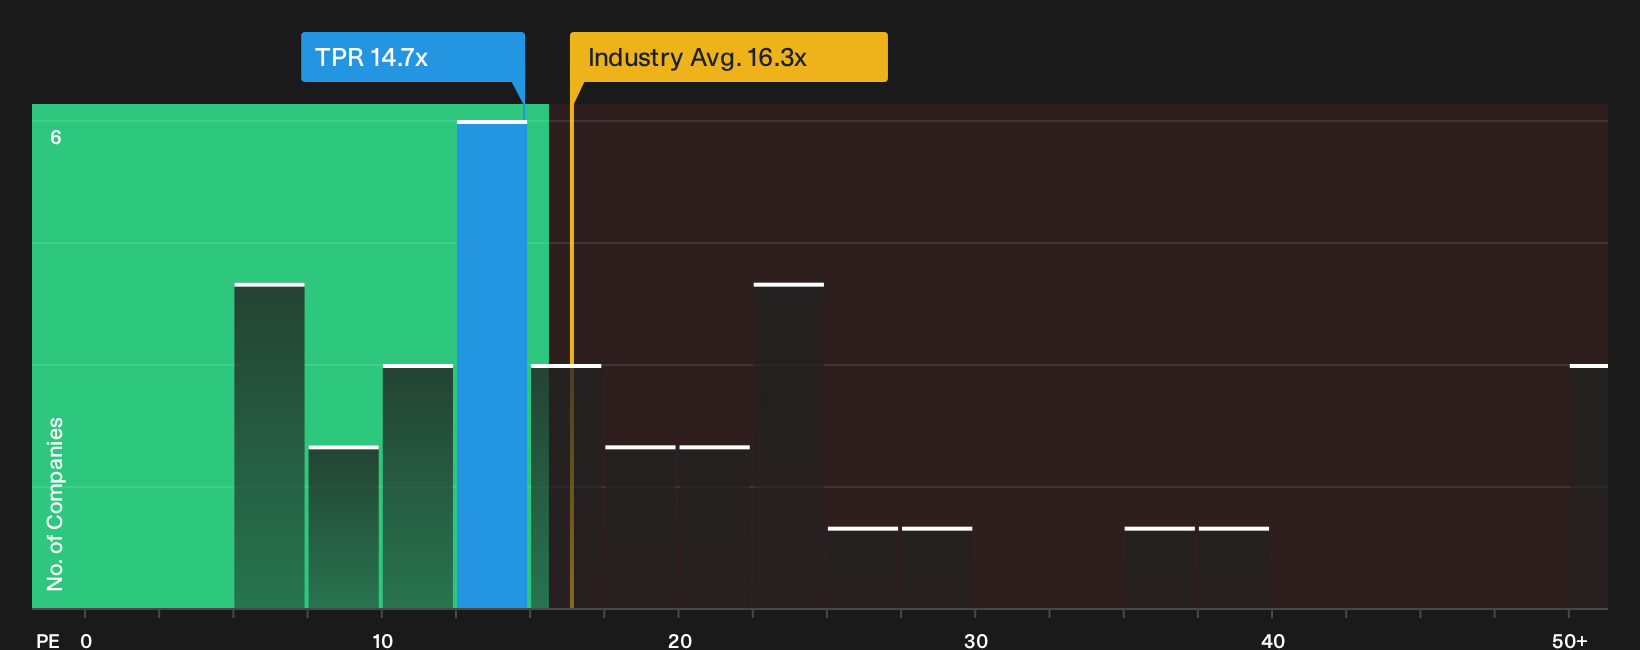The height and width of the screenshot is (650, 1640).
Task: Click the x-axis label 30
Action: click(x=976, y=641)
